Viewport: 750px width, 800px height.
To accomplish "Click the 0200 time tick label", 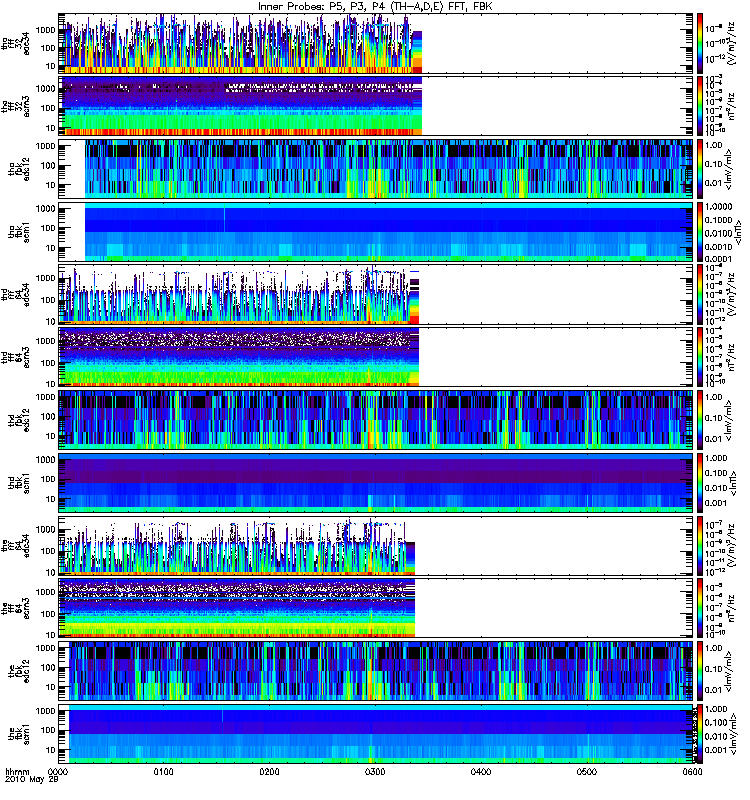I will (269, 772).
